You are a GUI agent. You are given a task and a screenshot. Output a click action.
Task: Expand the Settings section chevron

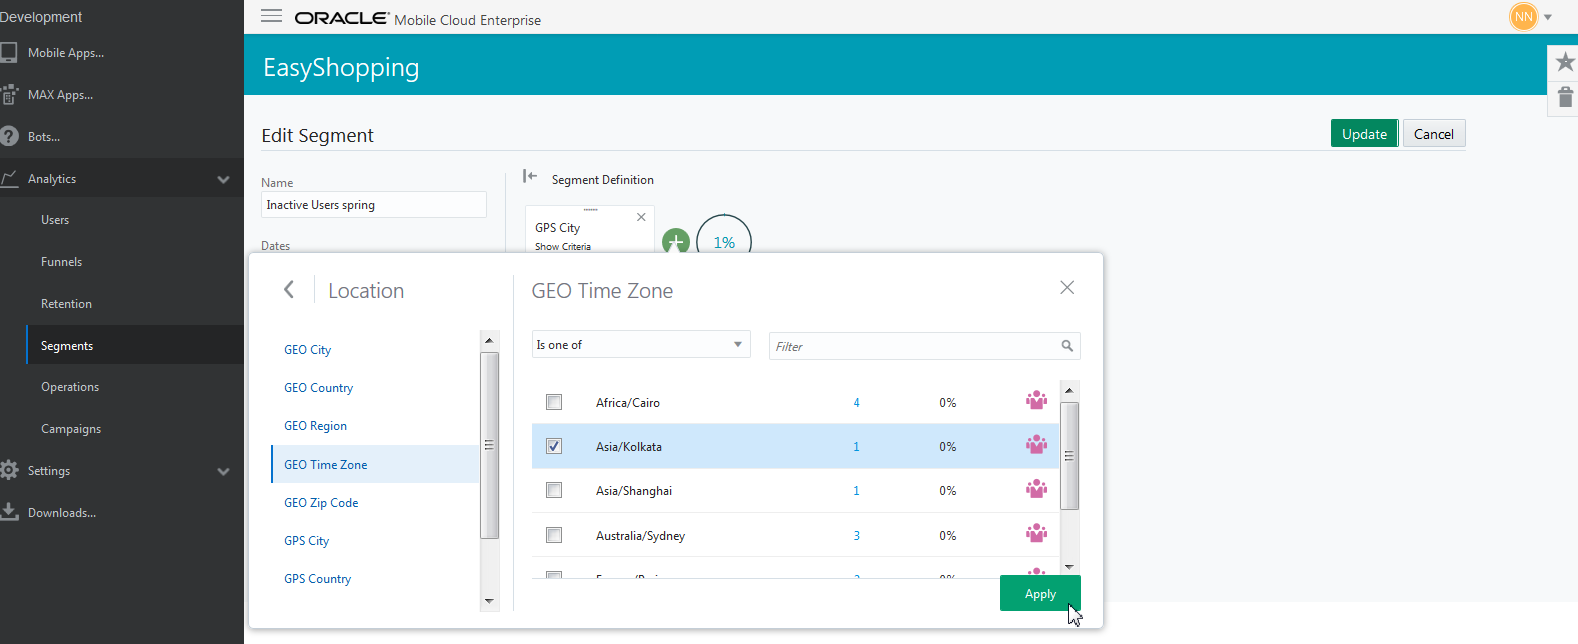click(223, 472)
